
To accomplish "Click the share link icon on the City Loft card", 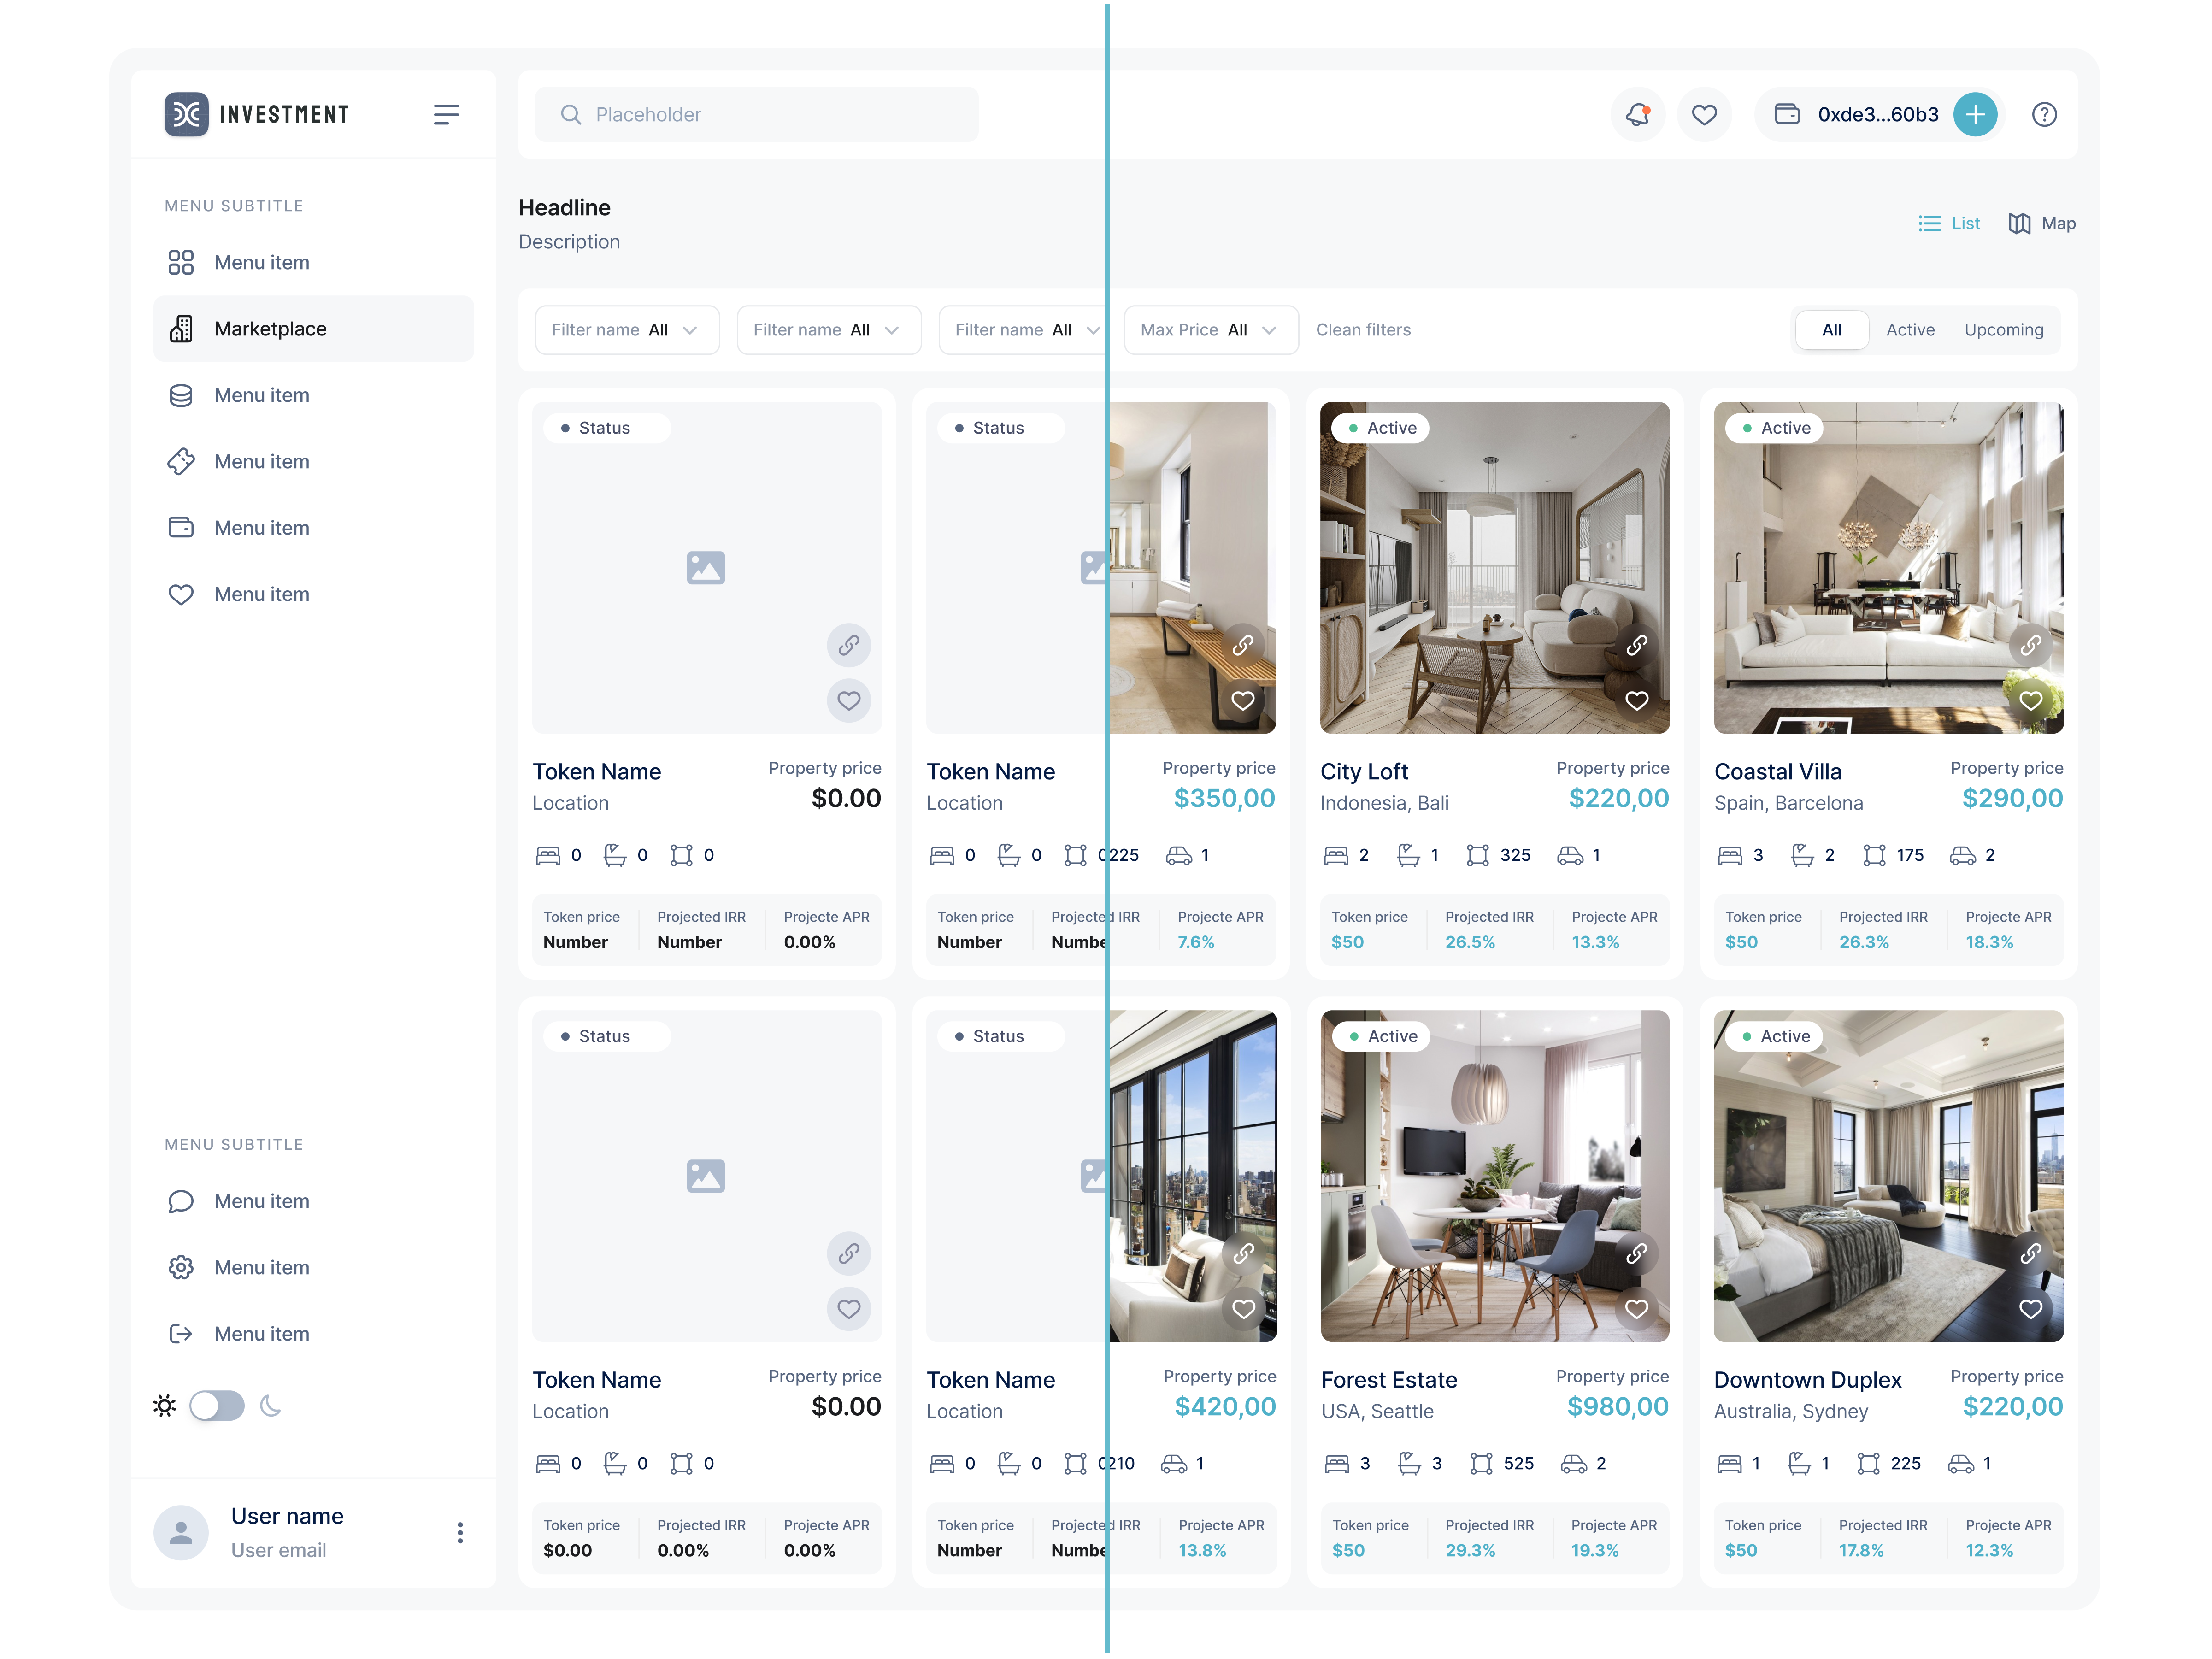I will [1637, 645].
